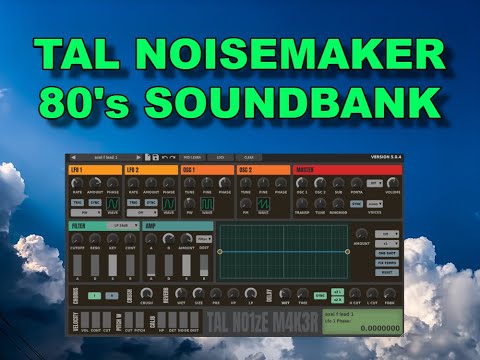Click the LFO 1 wave display

point(113,203)
